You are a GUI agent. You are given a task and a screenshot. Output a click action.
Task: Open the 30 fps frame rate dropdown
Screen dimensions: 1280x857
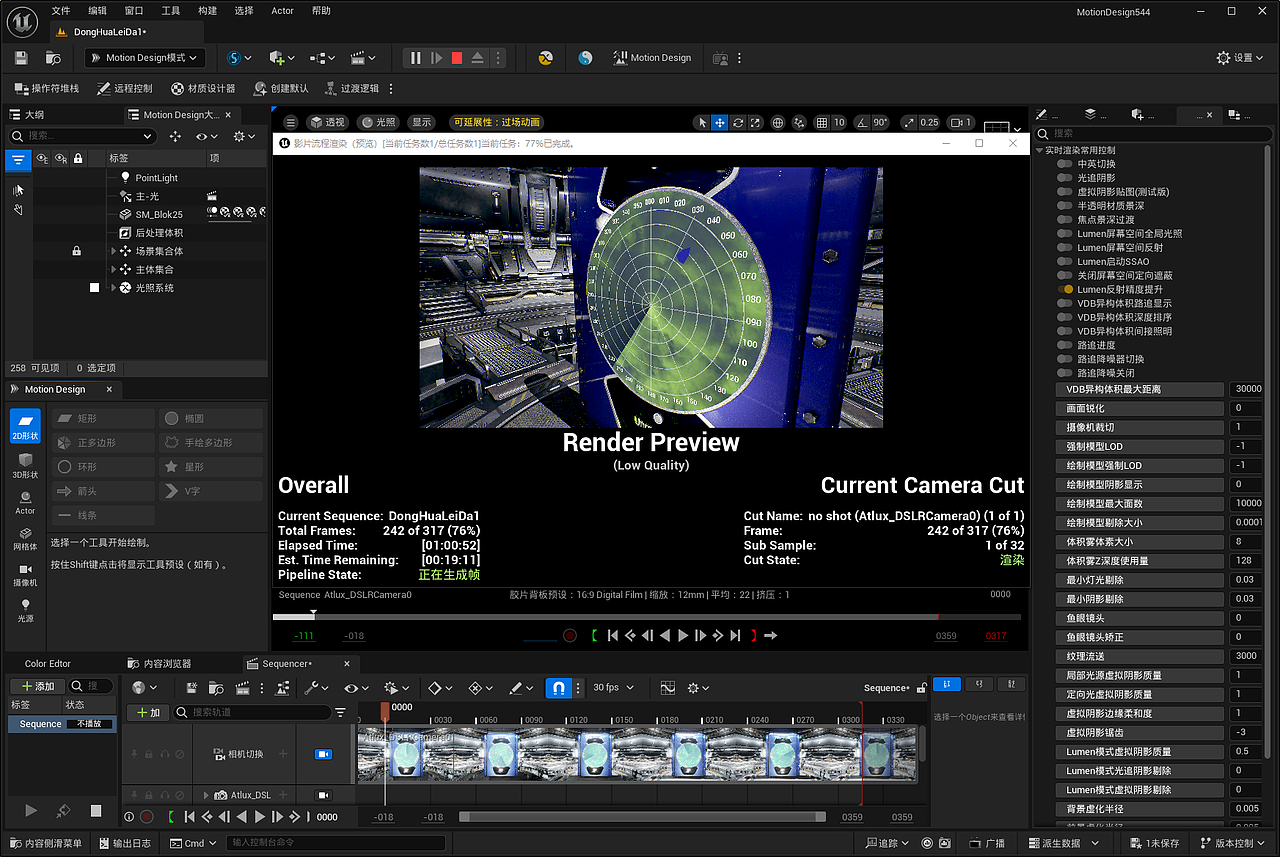[x=612, y=688]
